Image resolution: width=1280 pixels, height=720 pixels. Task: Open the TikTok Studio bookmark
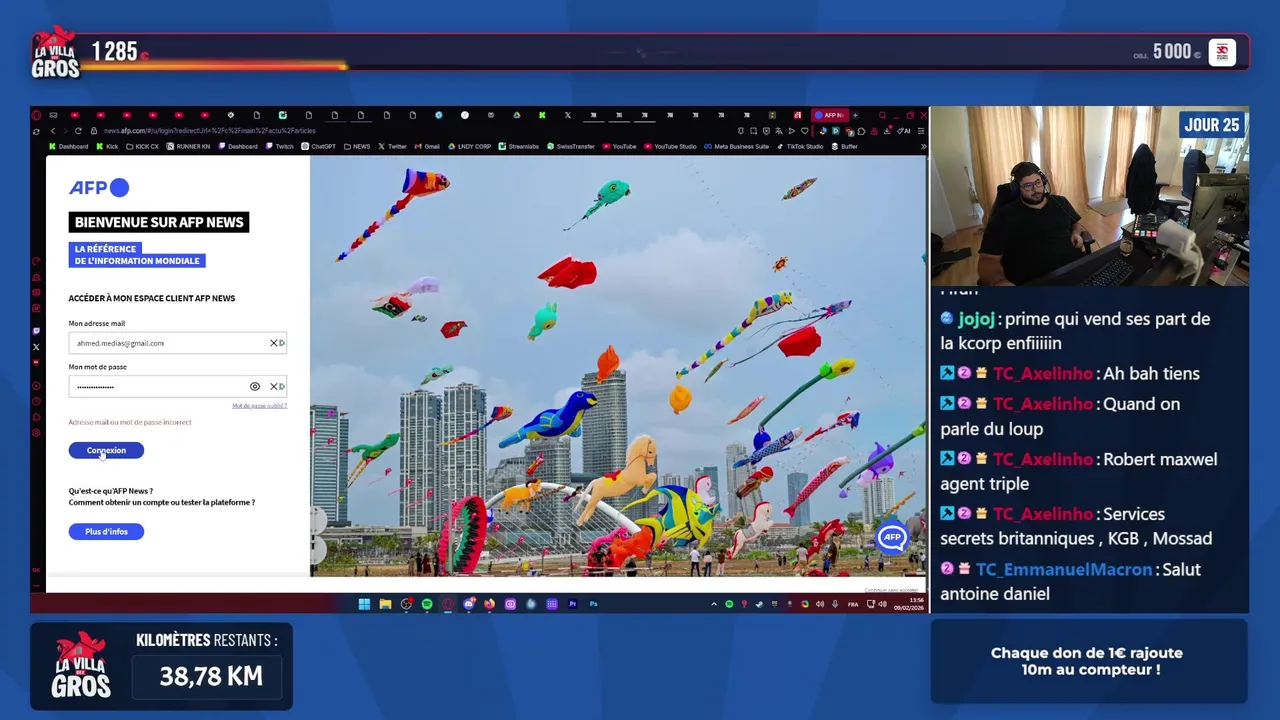(800, 146)
